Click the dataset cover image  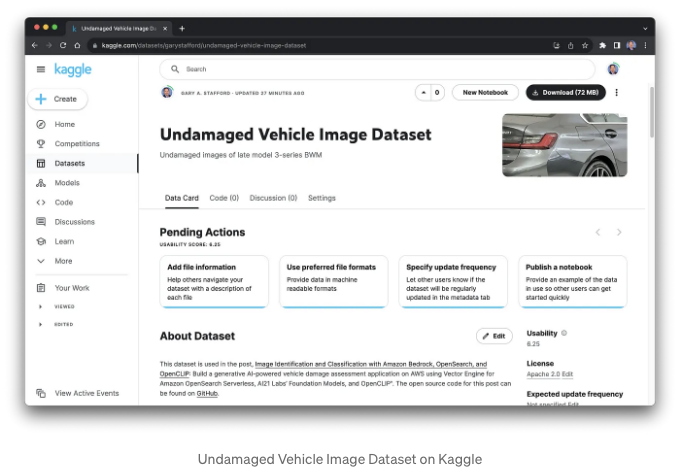tap(565, 145)
